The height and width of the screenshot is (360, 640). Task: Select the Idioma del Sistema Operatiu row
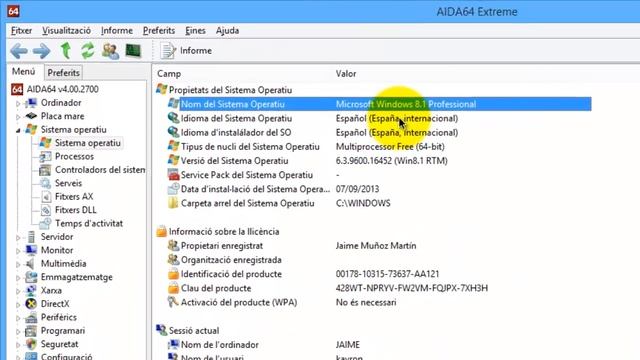[x=380, y=118]
